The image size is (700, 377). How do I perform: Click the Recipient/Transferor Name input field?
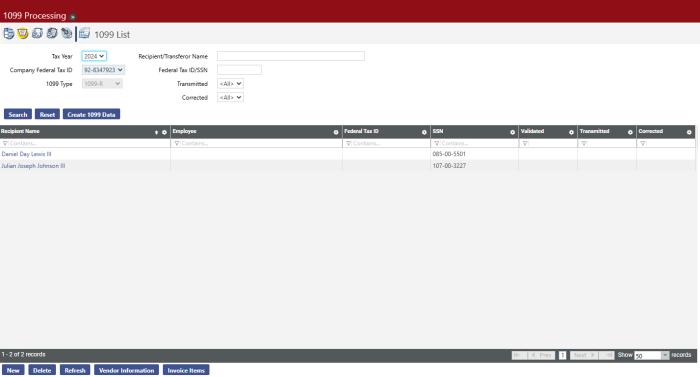[x=291, y=56]
